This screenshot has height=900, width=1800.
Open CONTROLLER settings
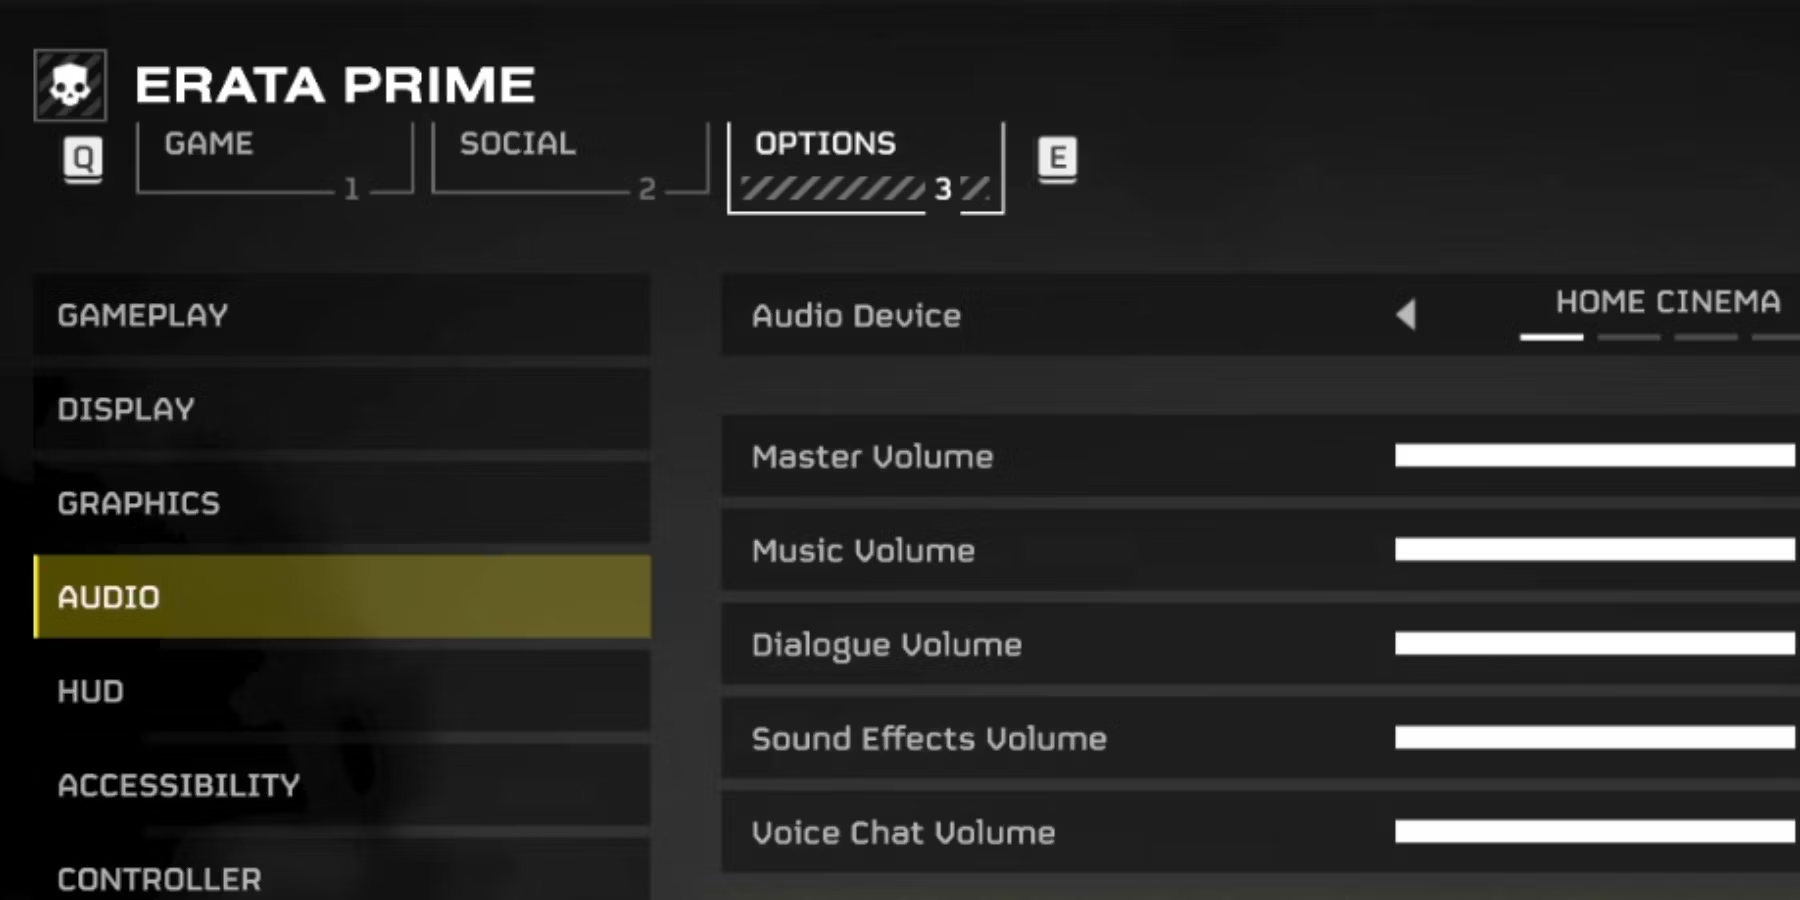[342, 878]
